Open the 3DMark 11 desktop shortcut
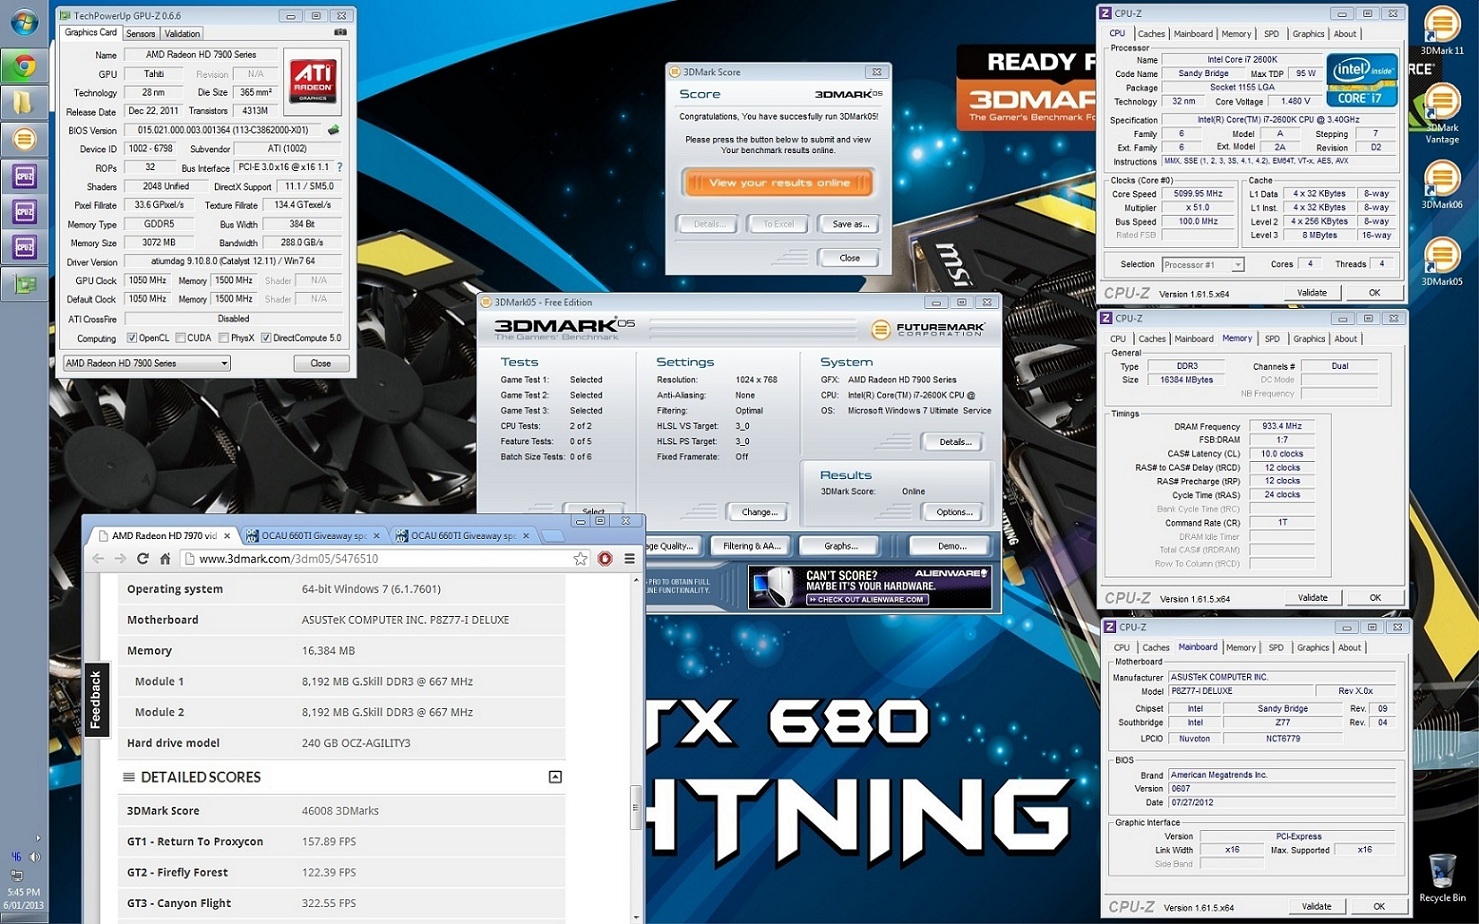The image size is (1479, 924). coord(1442,32)
